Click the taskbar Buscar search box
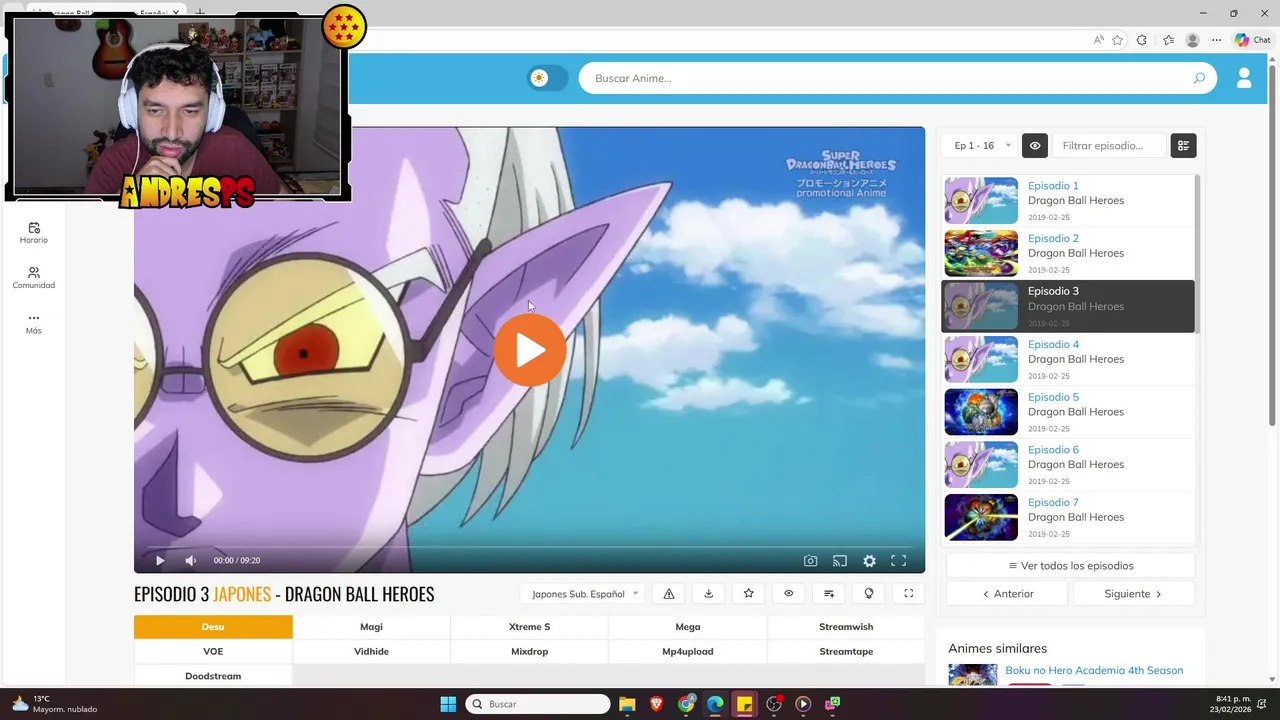Image resolution: width=1280 pixels, height=720 pixels. [538, 704]
